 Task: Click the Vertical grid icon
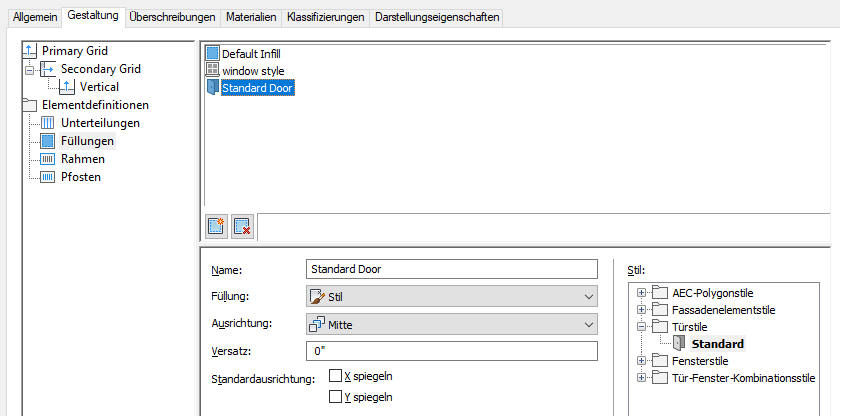coord(67,87)
